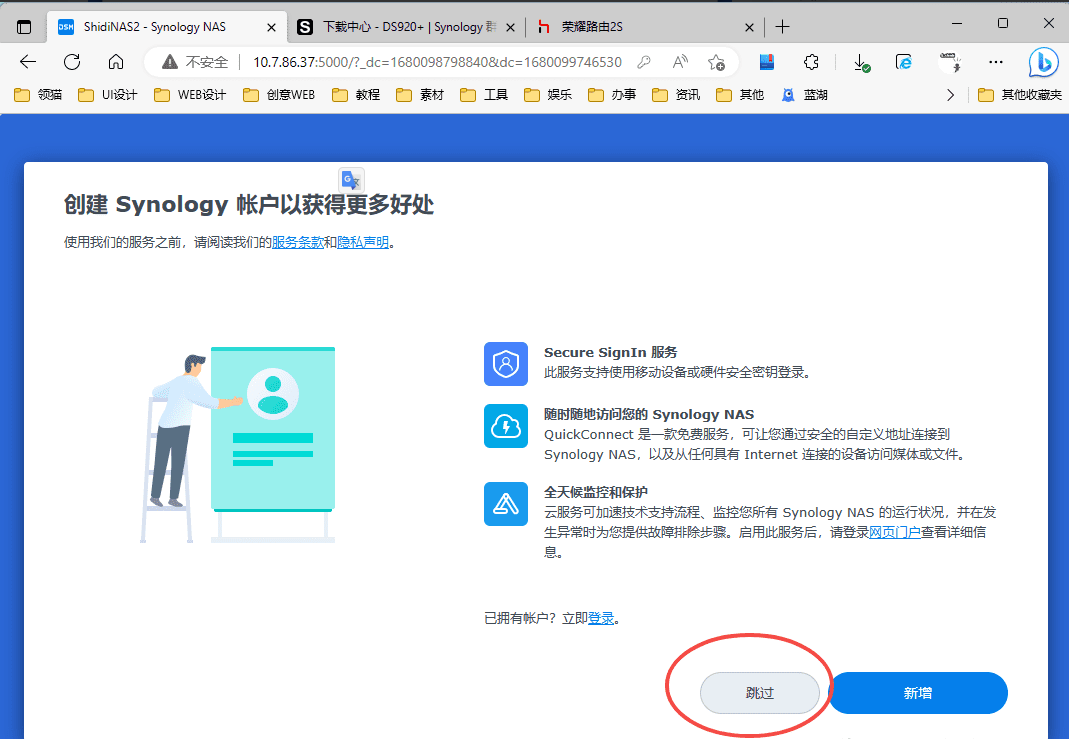Open the browser settings ellipsis menu
The width and height of the screenshot is (1069, 739).
[995, 62]
